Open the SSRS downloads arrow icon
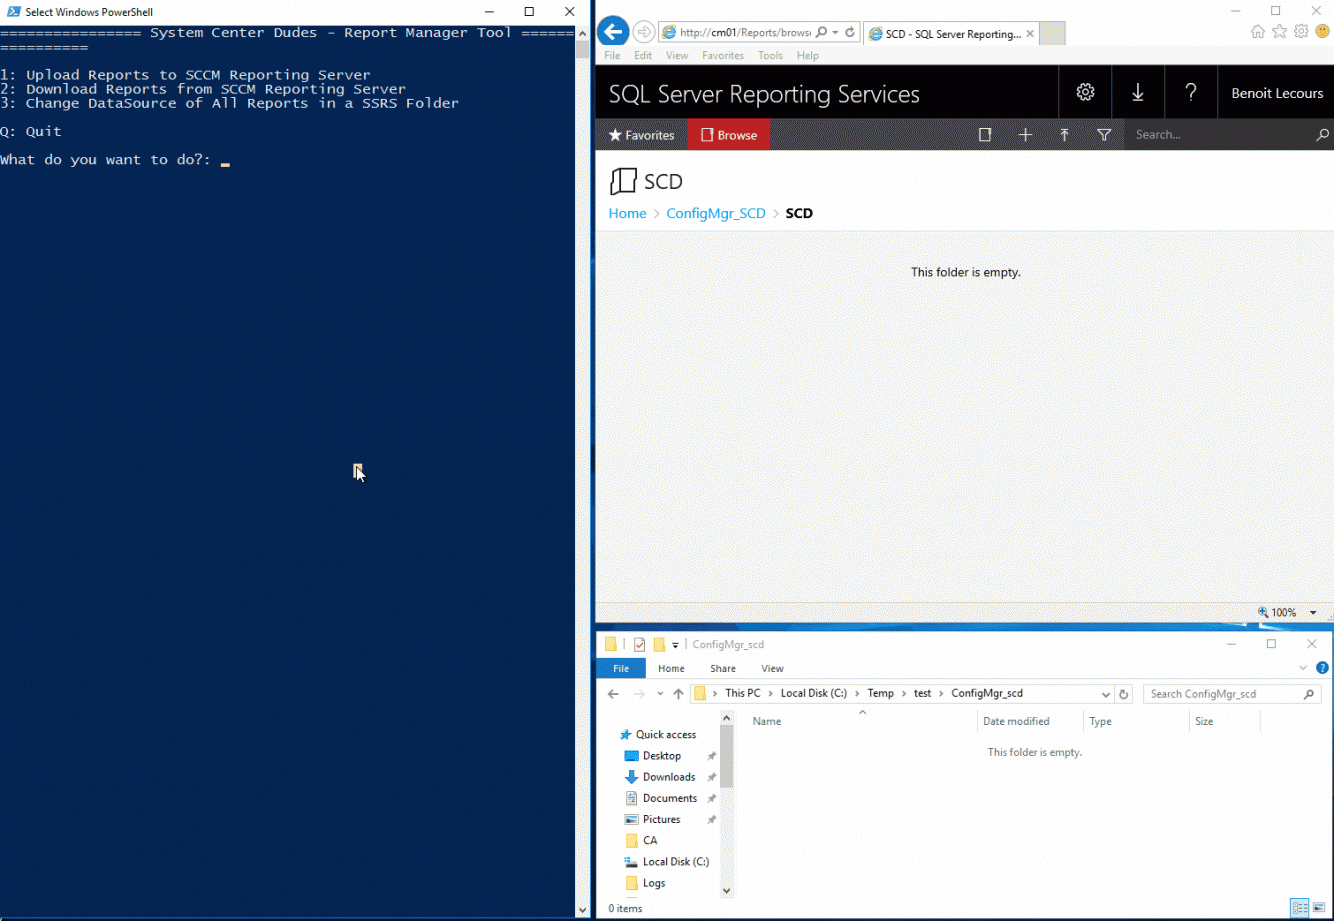 (1138, 91)
